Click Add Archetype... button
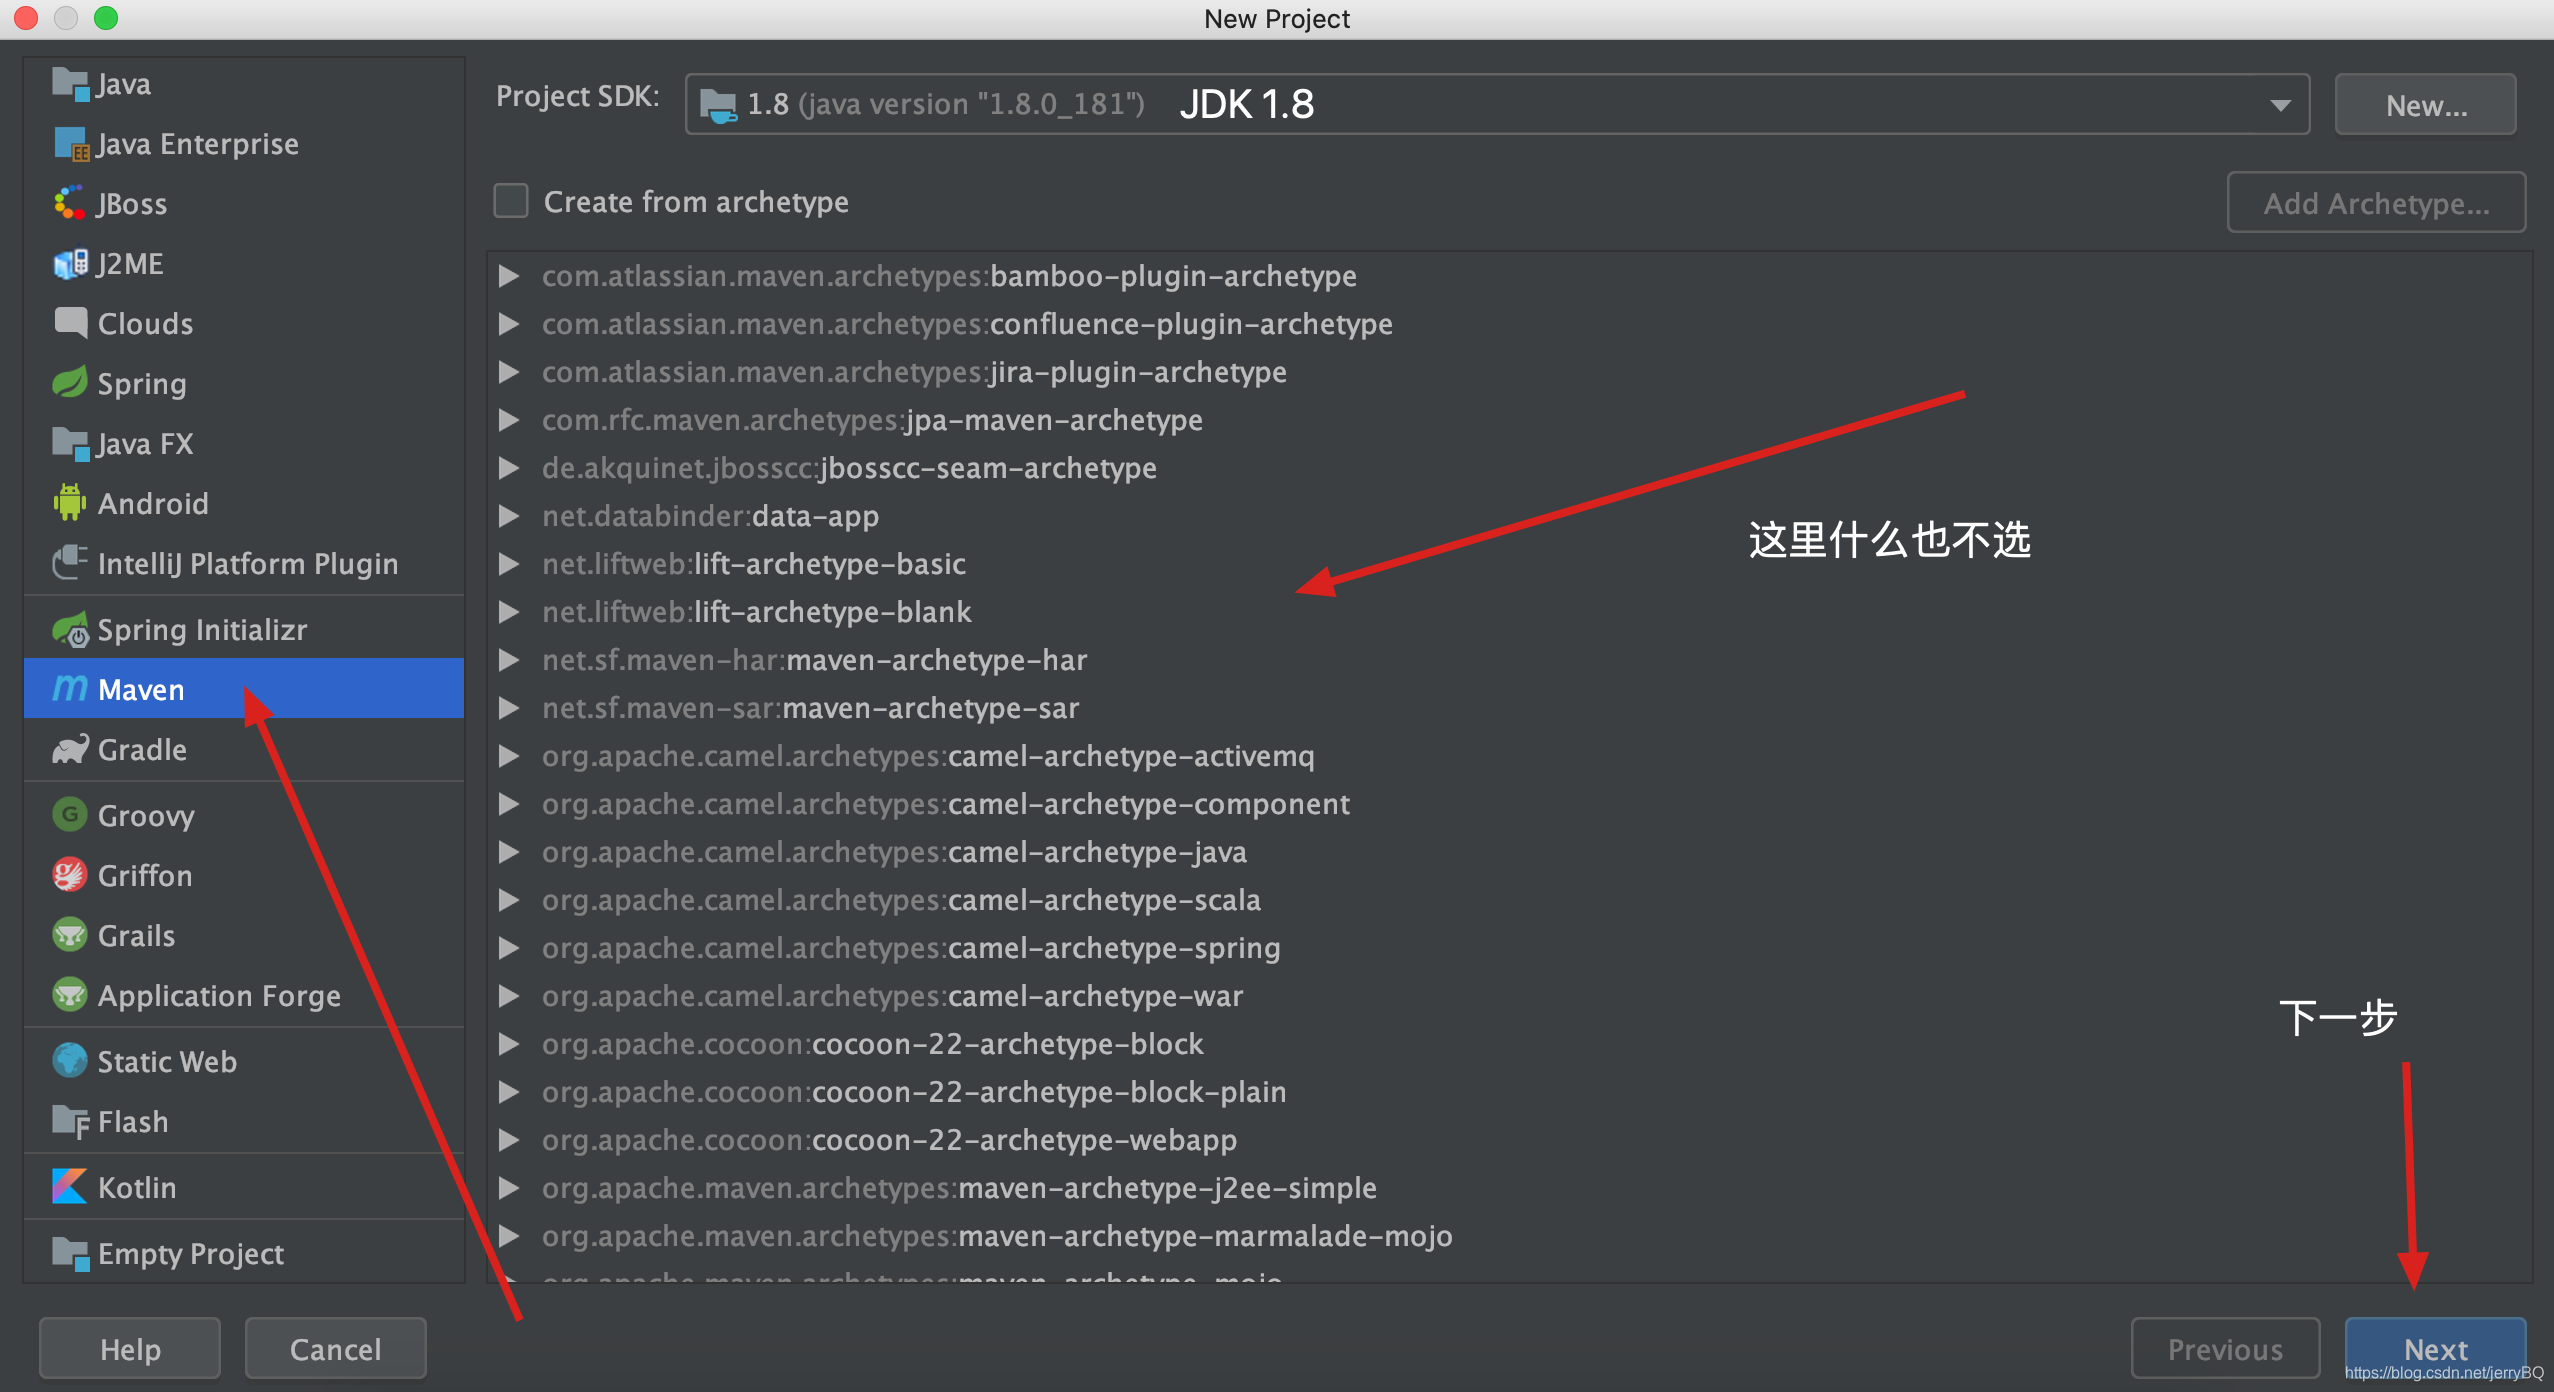Image resolution: width=2554 pixels, height=1392 pixels. click(2376, 203)
